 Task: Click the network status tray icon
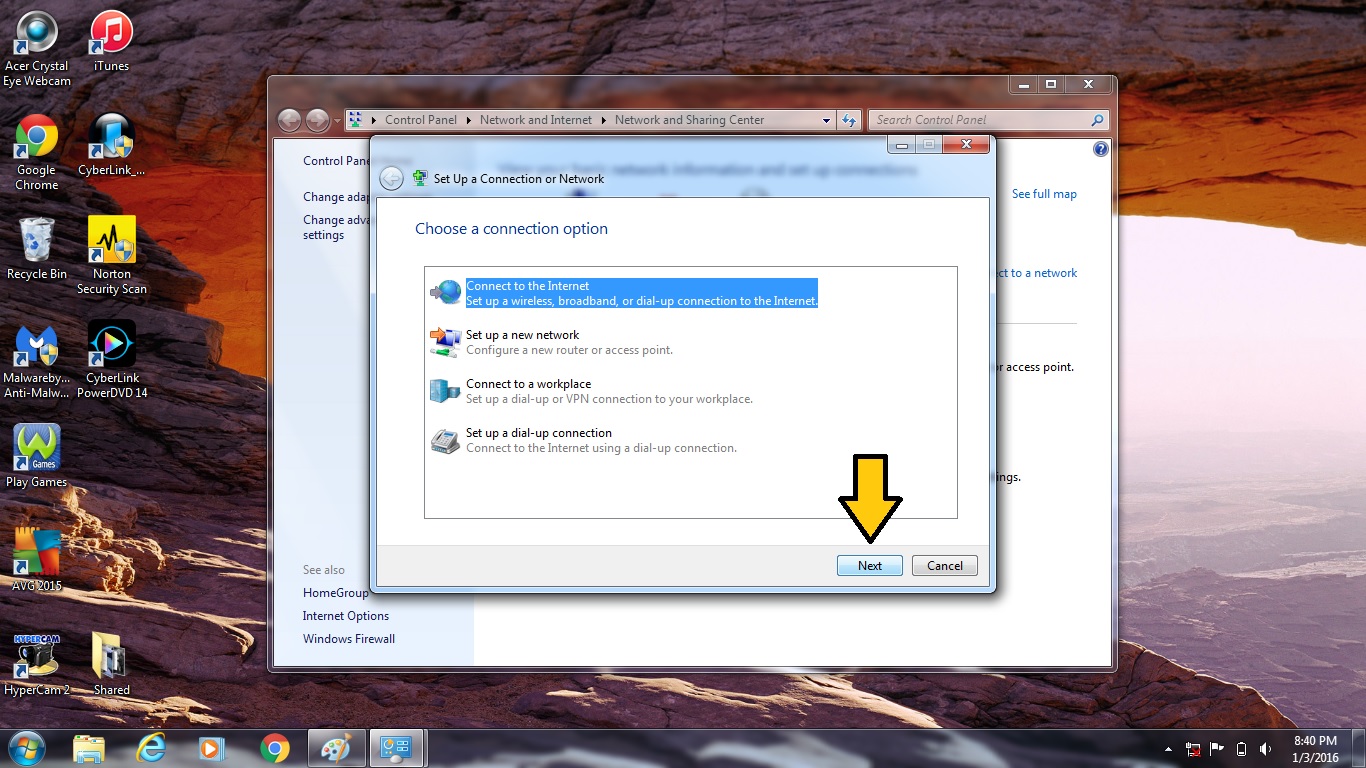click(1193, 748)
